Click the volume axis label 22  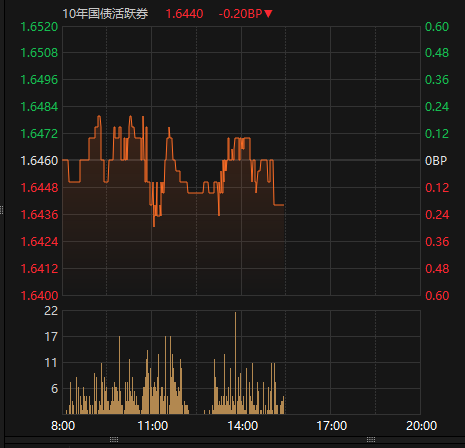(x=51, y=311)
